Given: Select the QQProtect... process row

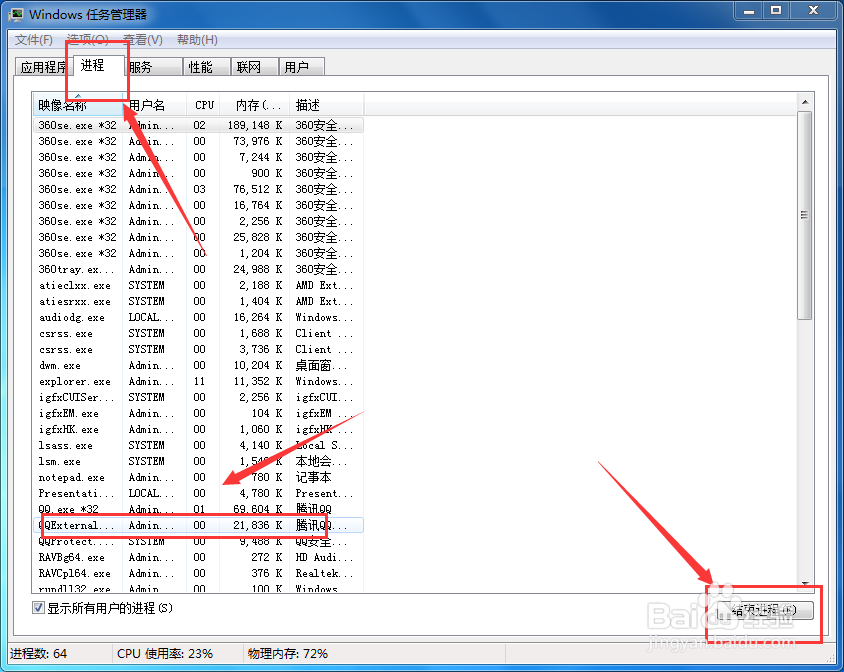Looking at the screenshot, I should (x=198, y=541).
